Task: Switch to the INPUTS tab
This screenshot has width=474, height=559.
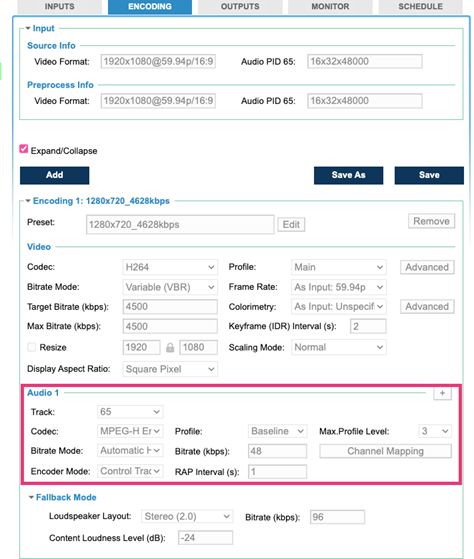Action: tap(60, 6)
